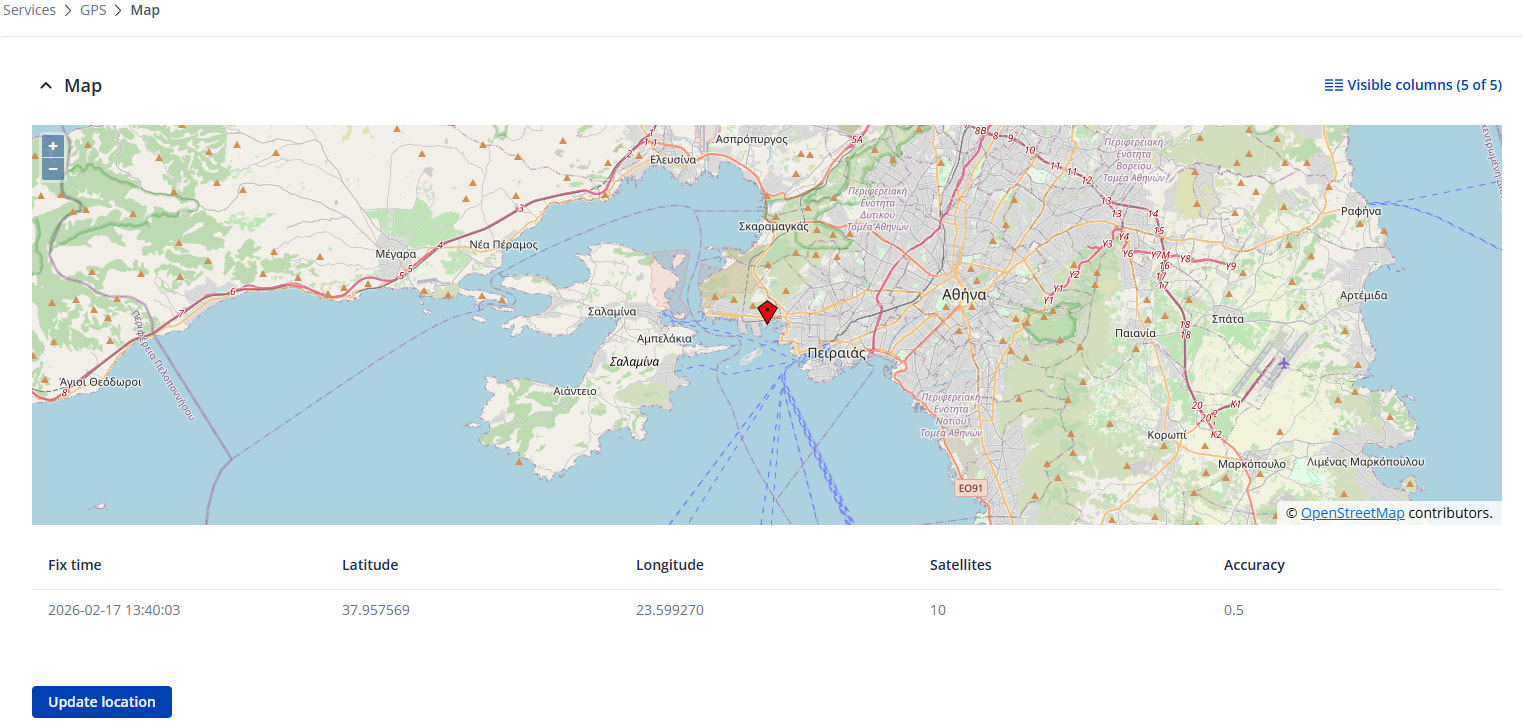Click the Latitude column header
Image resolution: width=1523 pixels, height=723 pixels.
(x=370, y=565)
